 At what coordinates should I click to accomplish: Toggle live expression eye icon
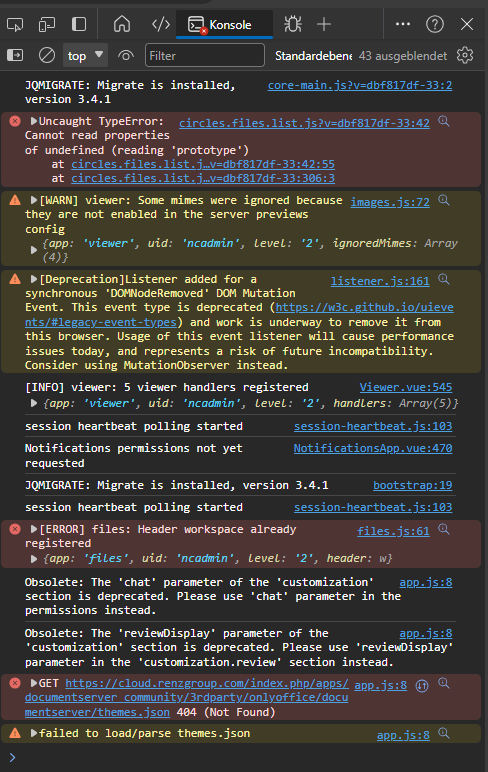pyautogui.click(x=126, y=56)
